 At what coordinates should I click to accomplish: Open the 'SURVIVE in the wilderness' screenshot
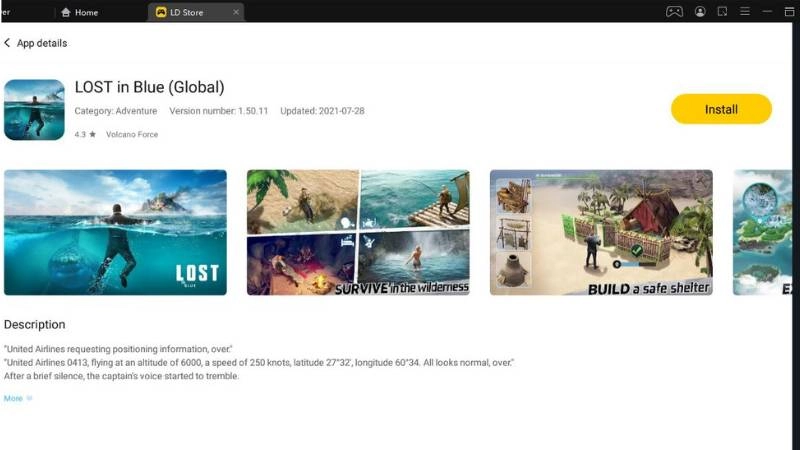pos(358,232)
